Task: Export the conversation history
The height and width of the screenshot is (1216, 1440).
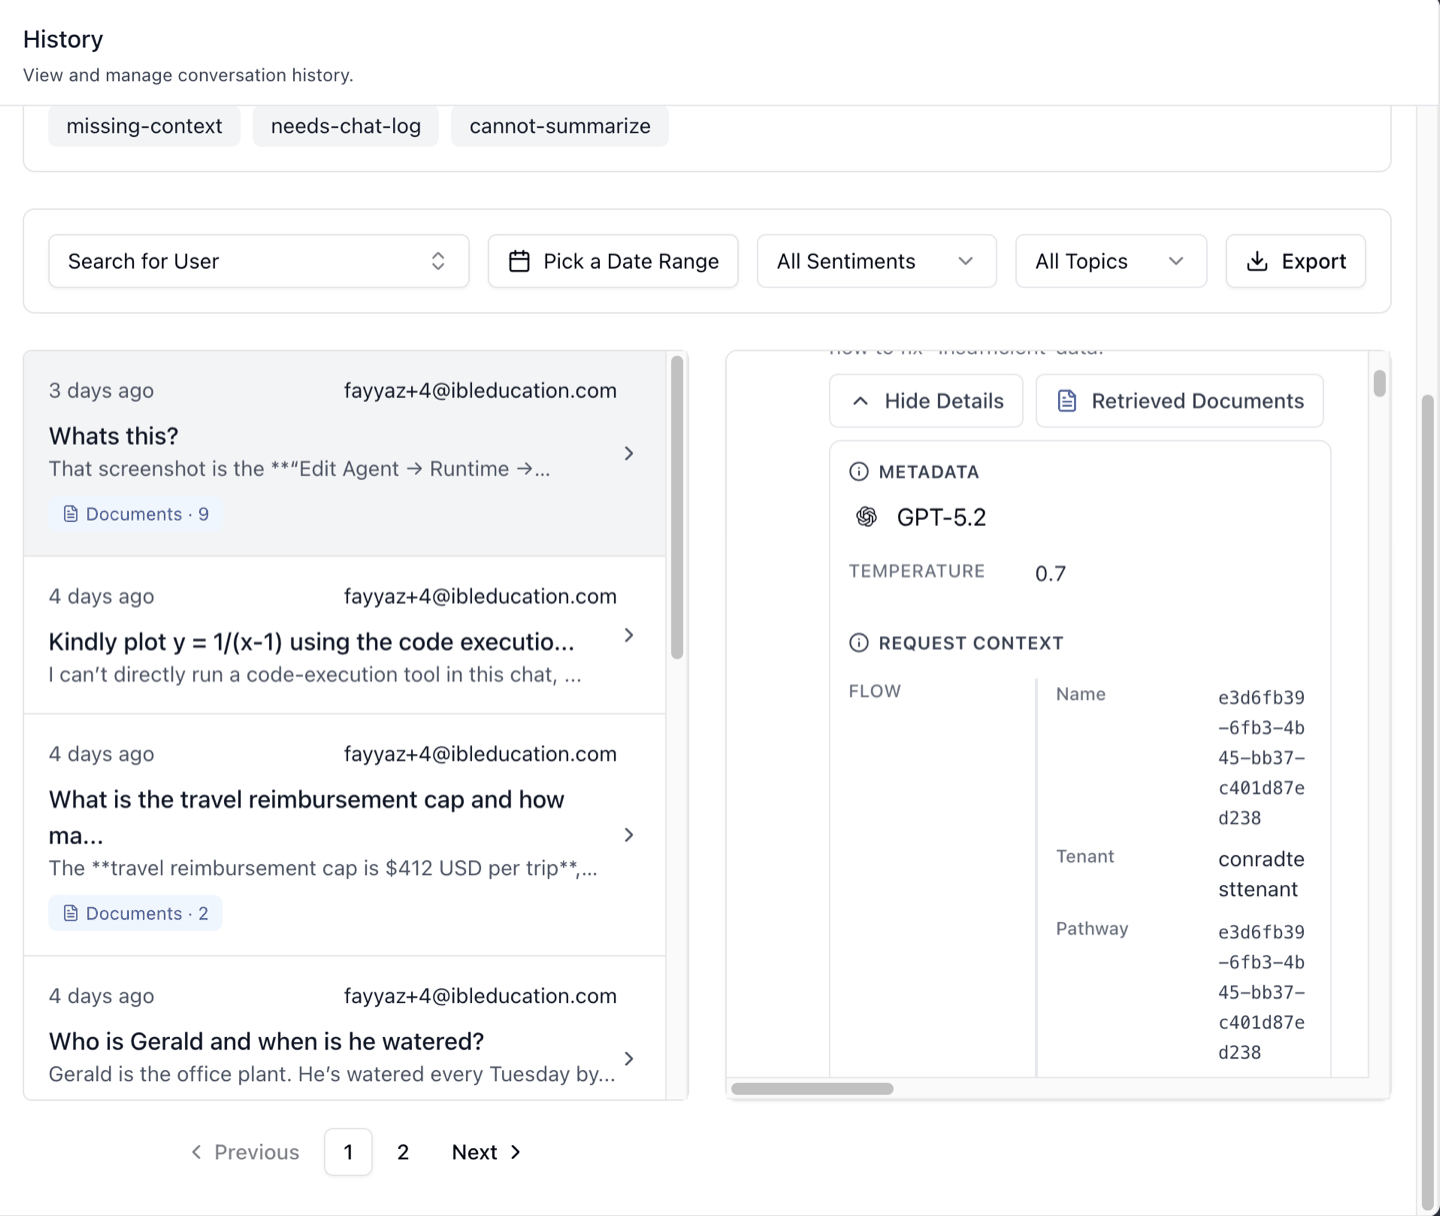Action: tap(1296, 261)
